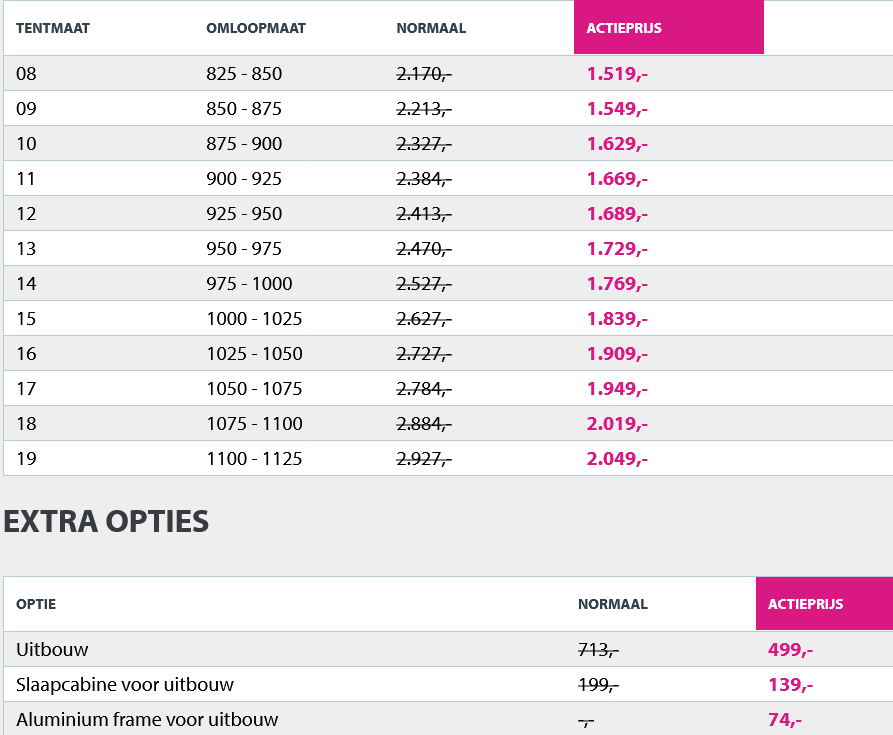This screenshot has width=893, height=735.
Task: Select tent size 17 row number
Action: [26, 389]
